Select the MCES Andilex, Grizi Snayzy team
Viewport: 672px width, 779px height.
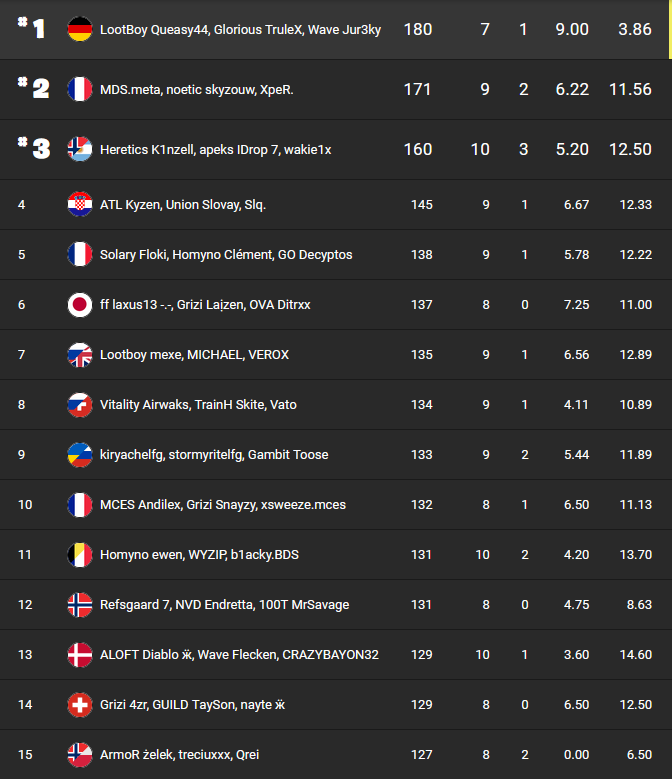(223, 505)
